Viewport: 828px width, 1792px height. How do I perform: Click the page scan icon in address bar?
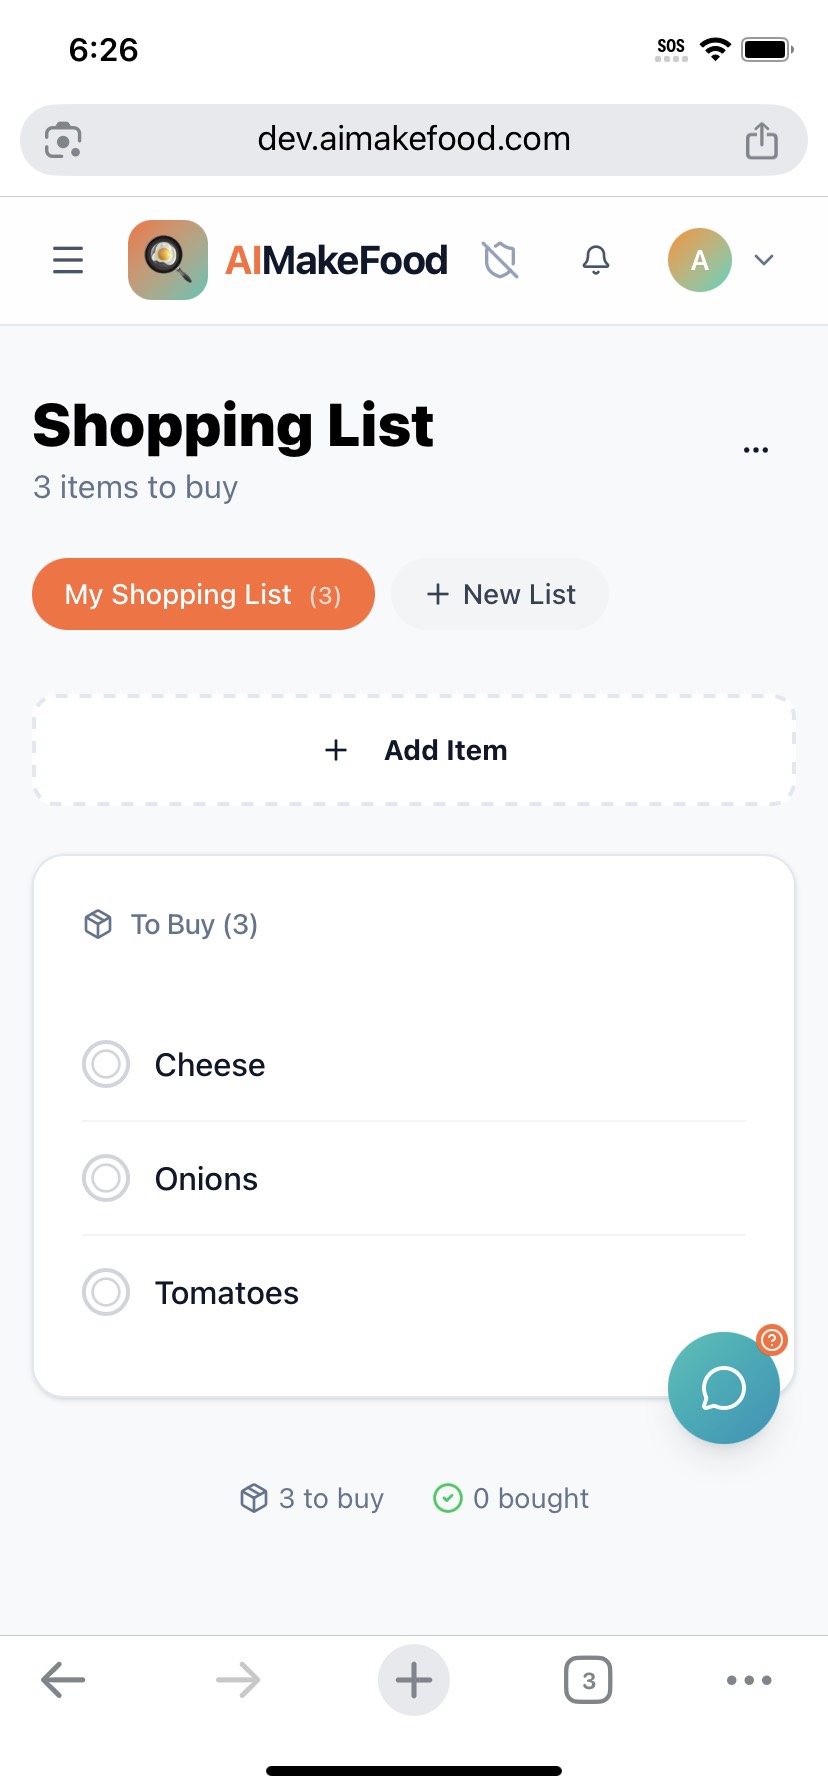[x=63, y=140]
